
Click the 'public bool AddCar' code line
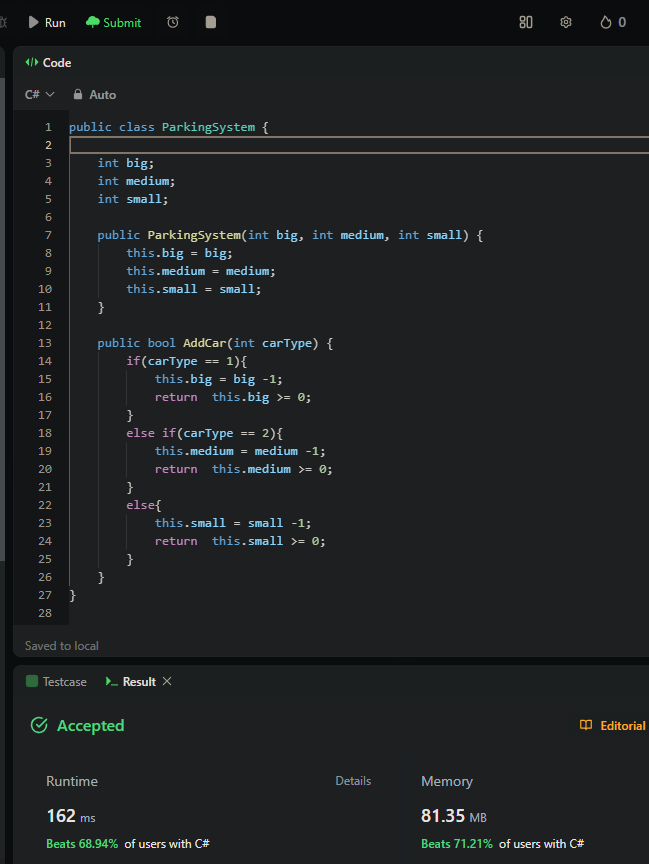[x=215, y=343]
